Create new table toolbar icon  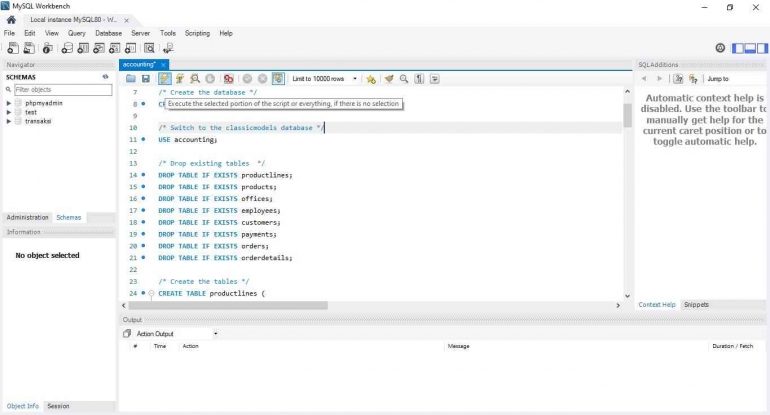point(83,48)
